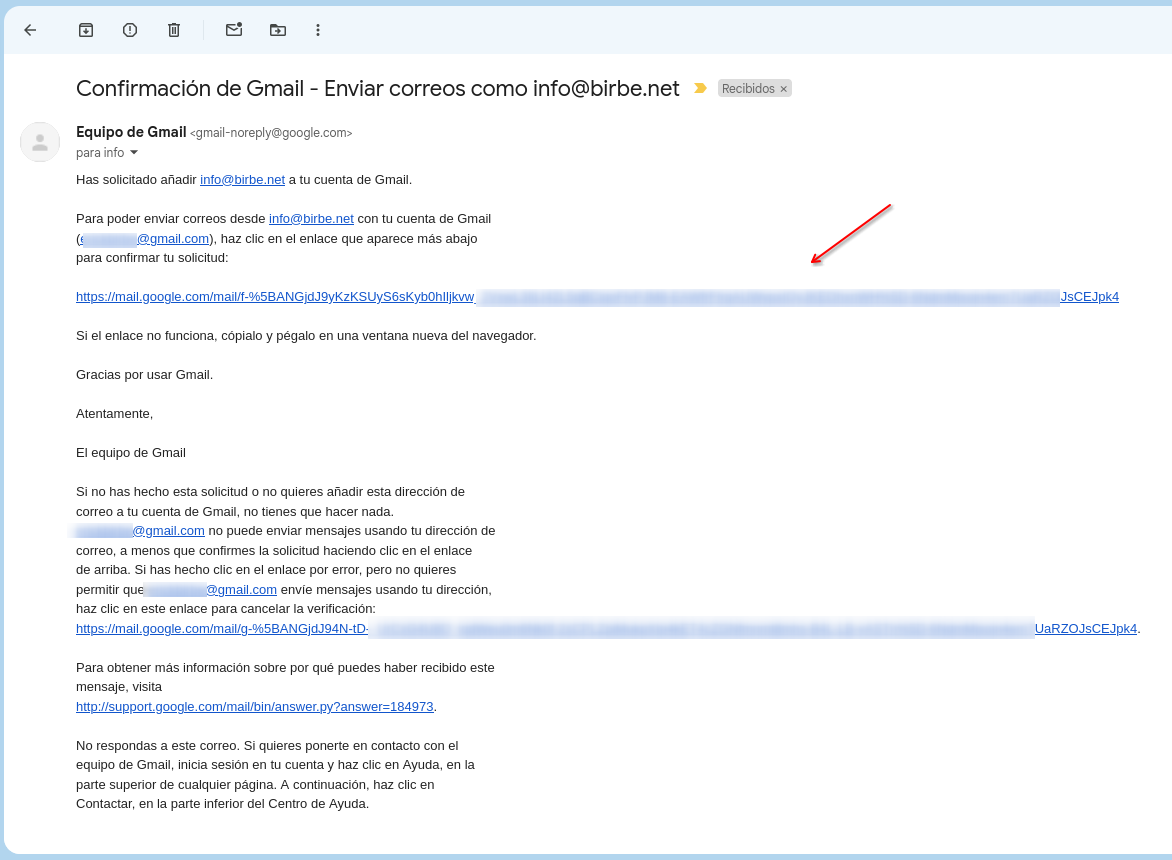This screenshot has width=1172, height=860.
Task: Click the line 'para confirmar tu solicitud:'
Action: click(x=152, y=258)
